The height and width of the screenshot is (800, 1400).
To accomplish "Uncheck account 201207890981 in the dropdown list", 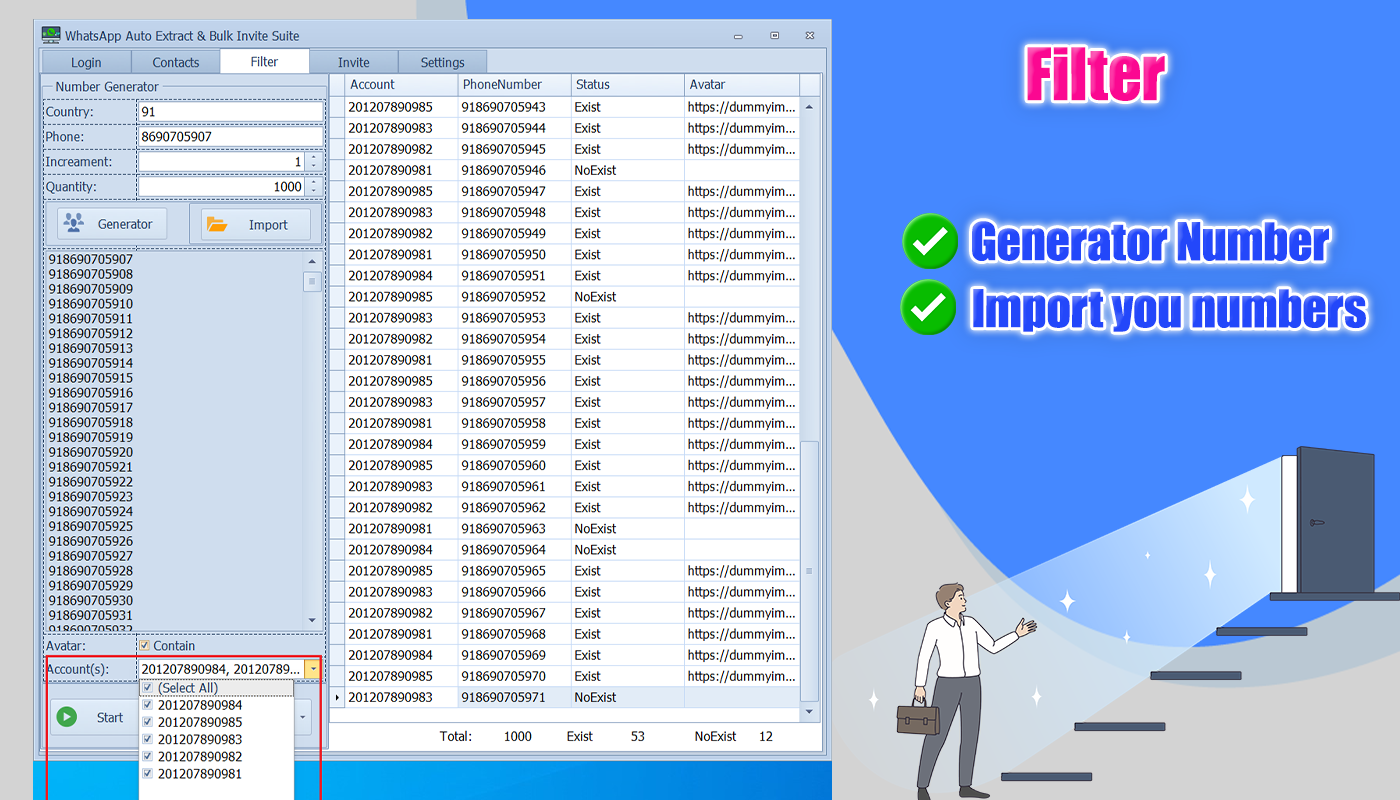I will click(x=148, y=774).
